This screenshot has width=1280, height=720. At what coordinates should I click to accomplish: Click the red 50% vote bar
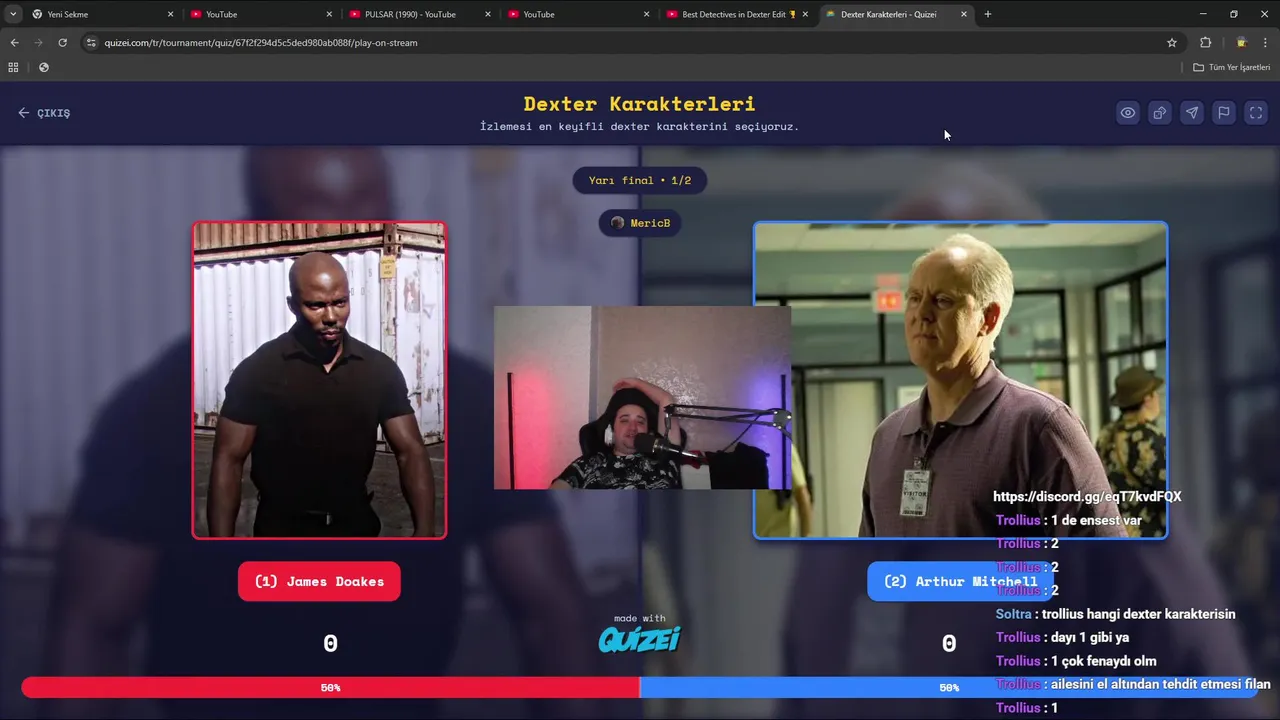click(330, 688)
